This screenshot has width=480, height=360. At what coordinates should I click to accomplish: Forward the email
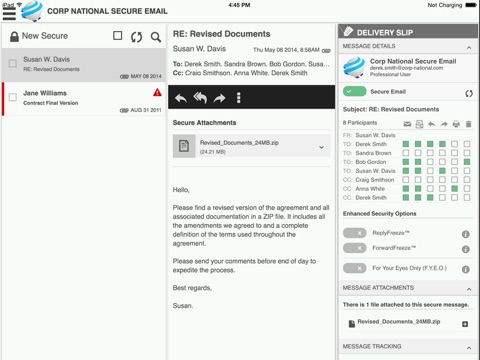tap(219, 98)
